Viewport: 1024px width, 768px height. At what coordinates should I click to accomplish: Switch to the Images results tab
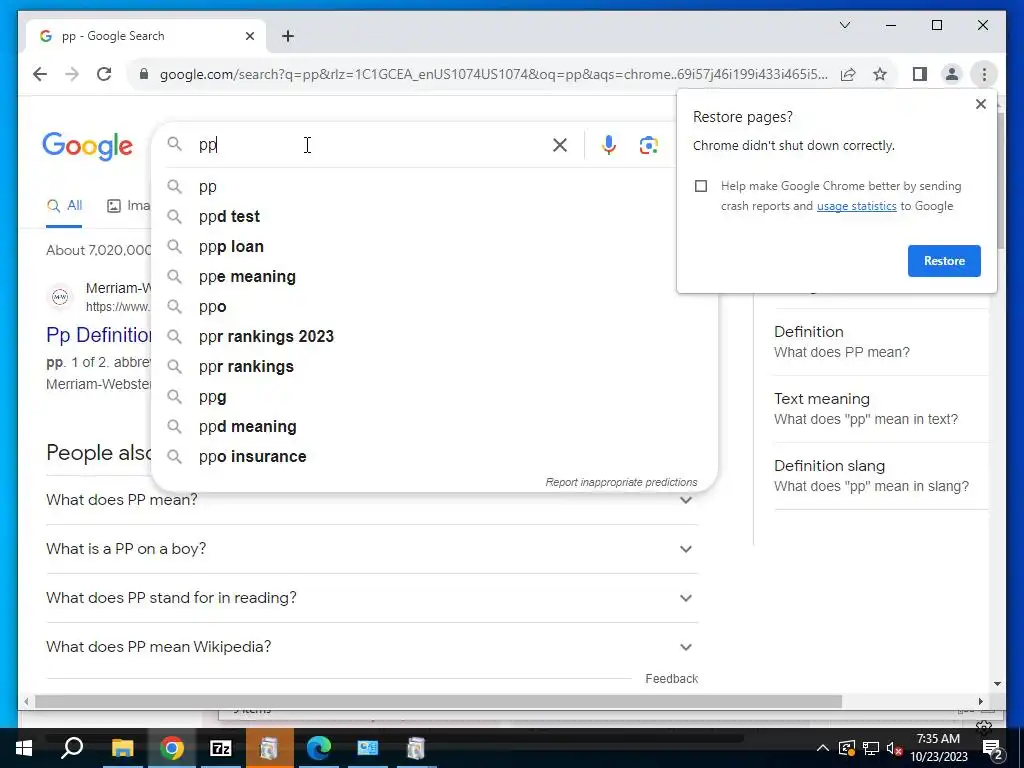(x=128, y=206)
